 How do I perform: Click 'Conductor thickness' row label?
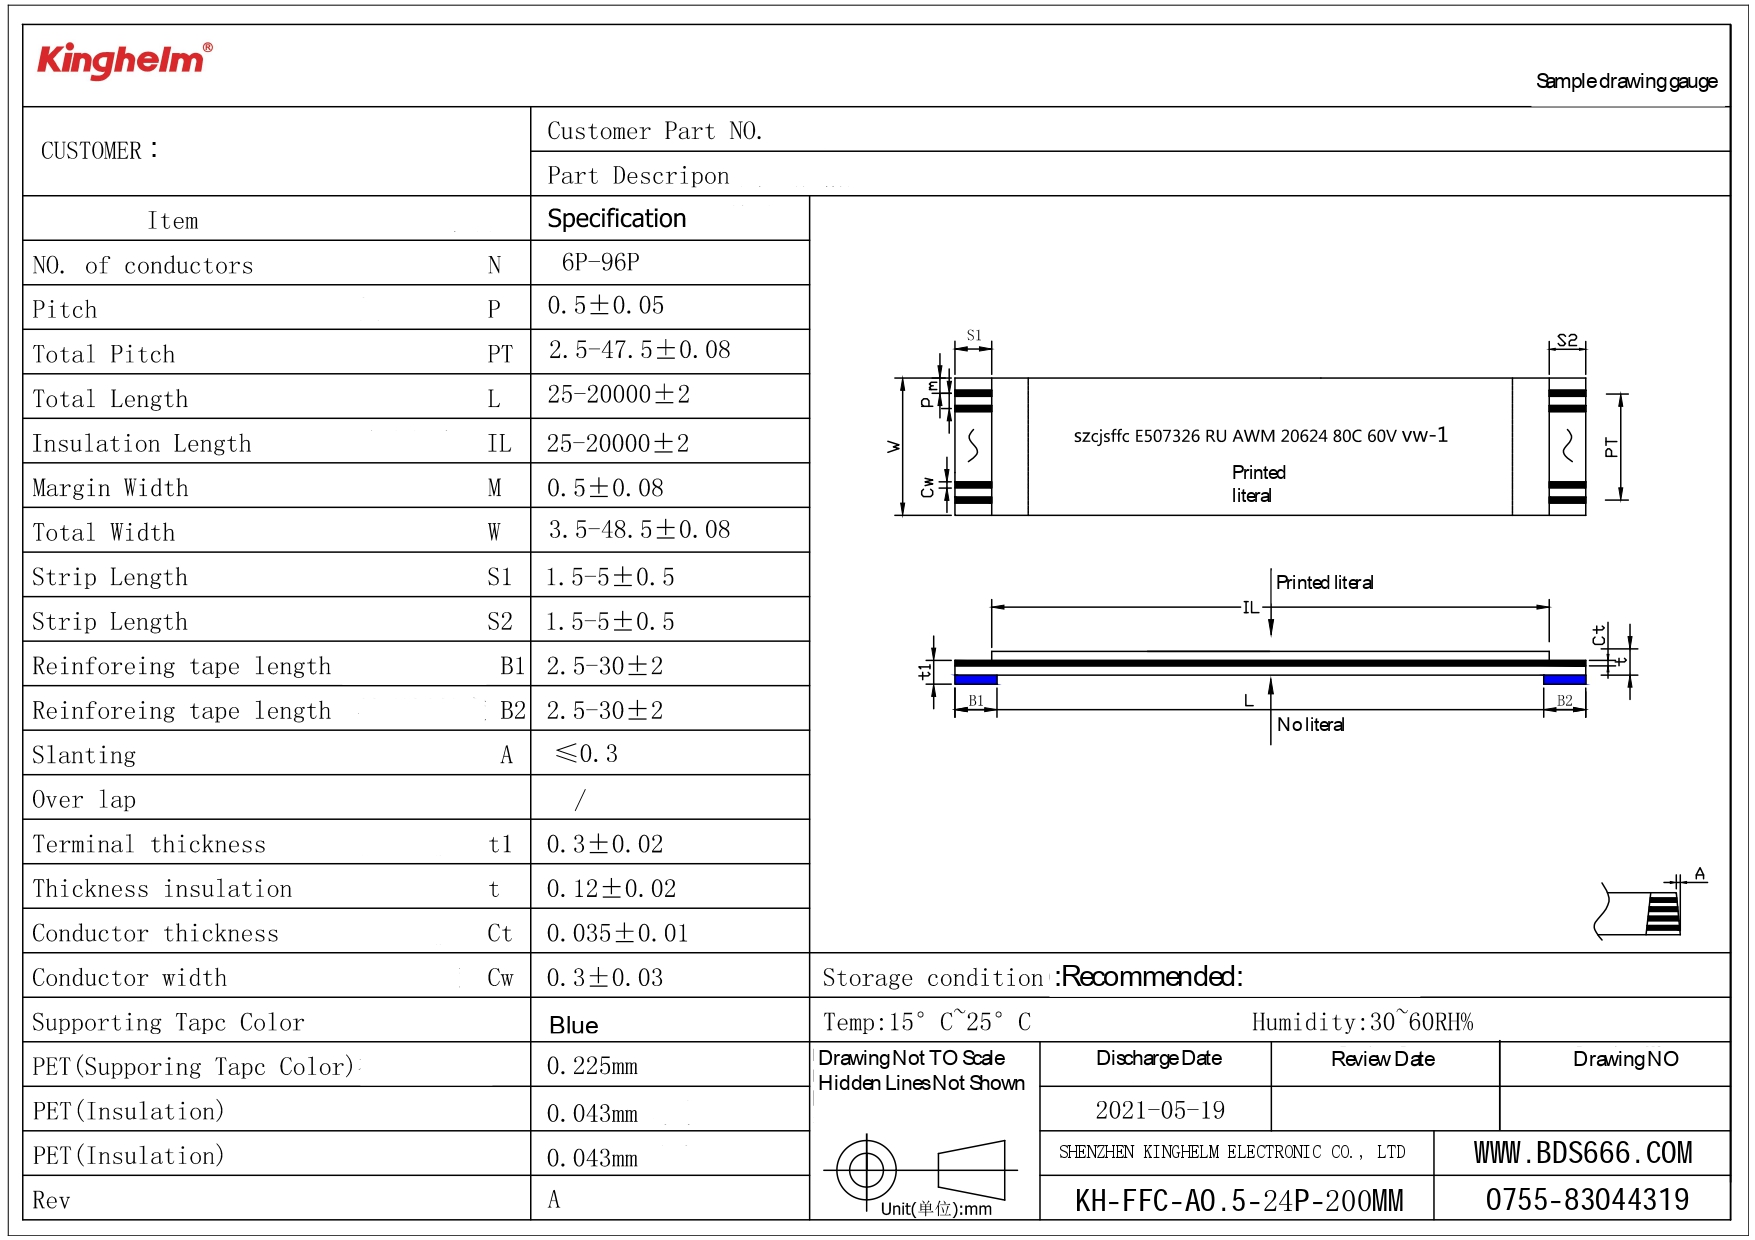click(156, 934)
